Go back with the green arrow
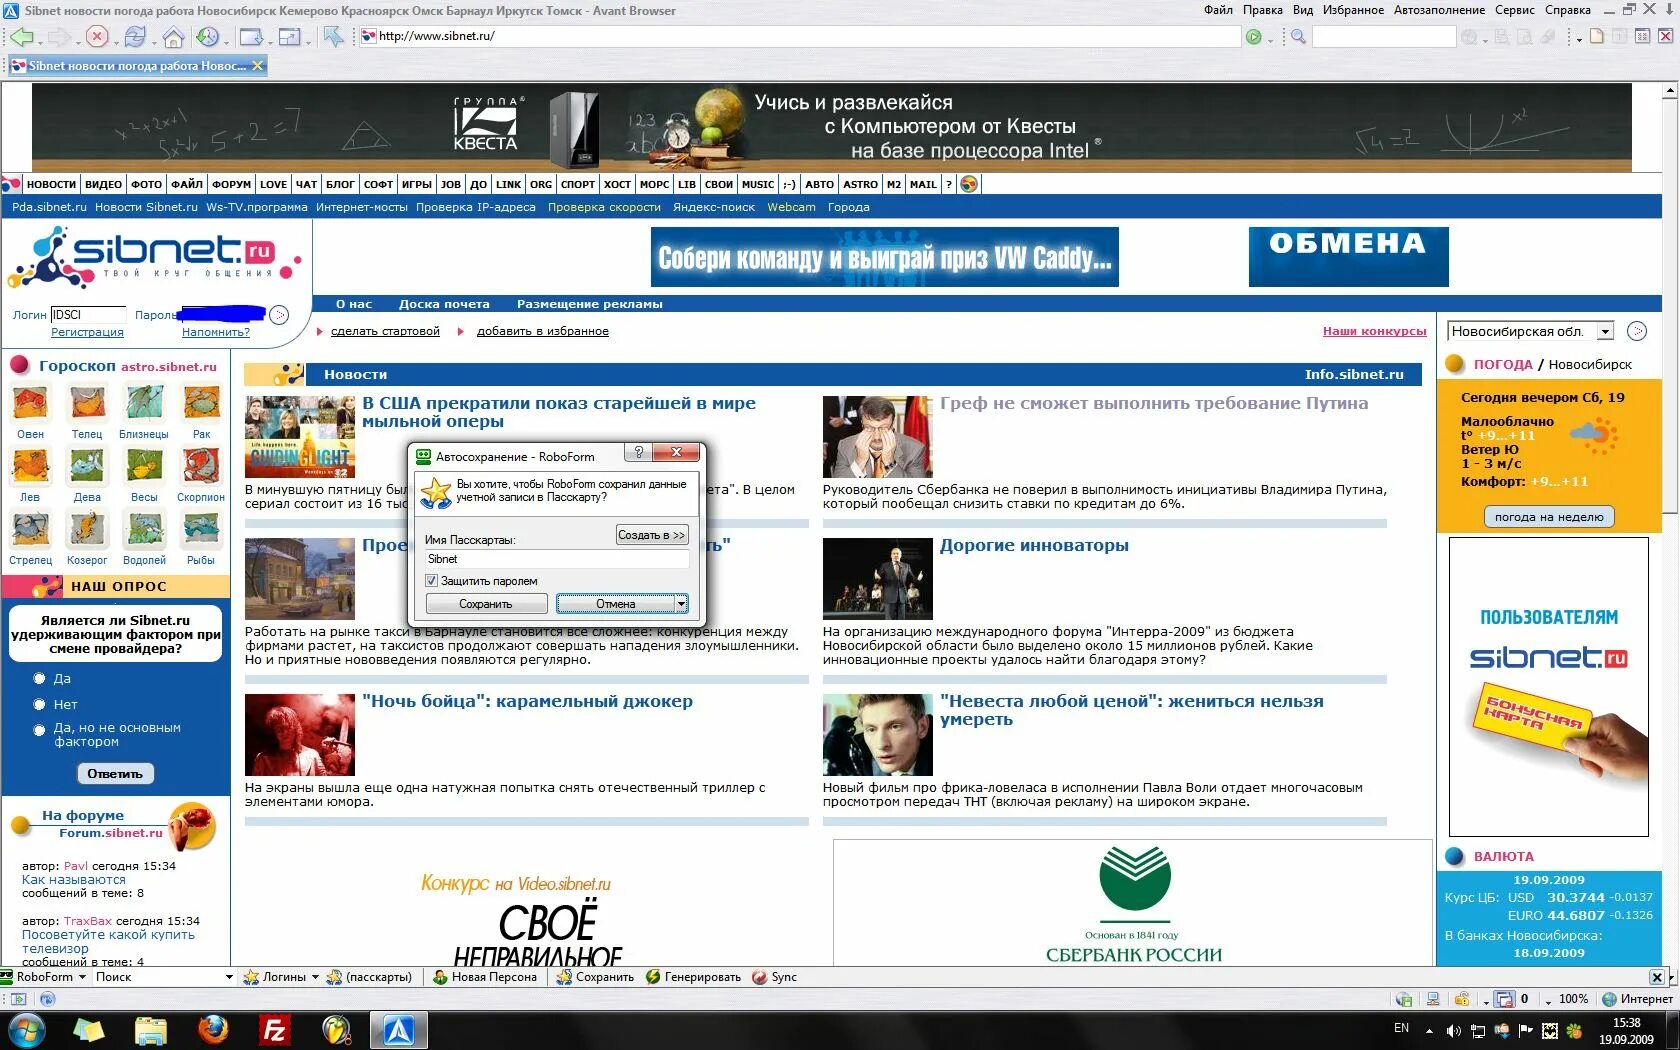The image size is (1680, 1050). pos(21,37)
